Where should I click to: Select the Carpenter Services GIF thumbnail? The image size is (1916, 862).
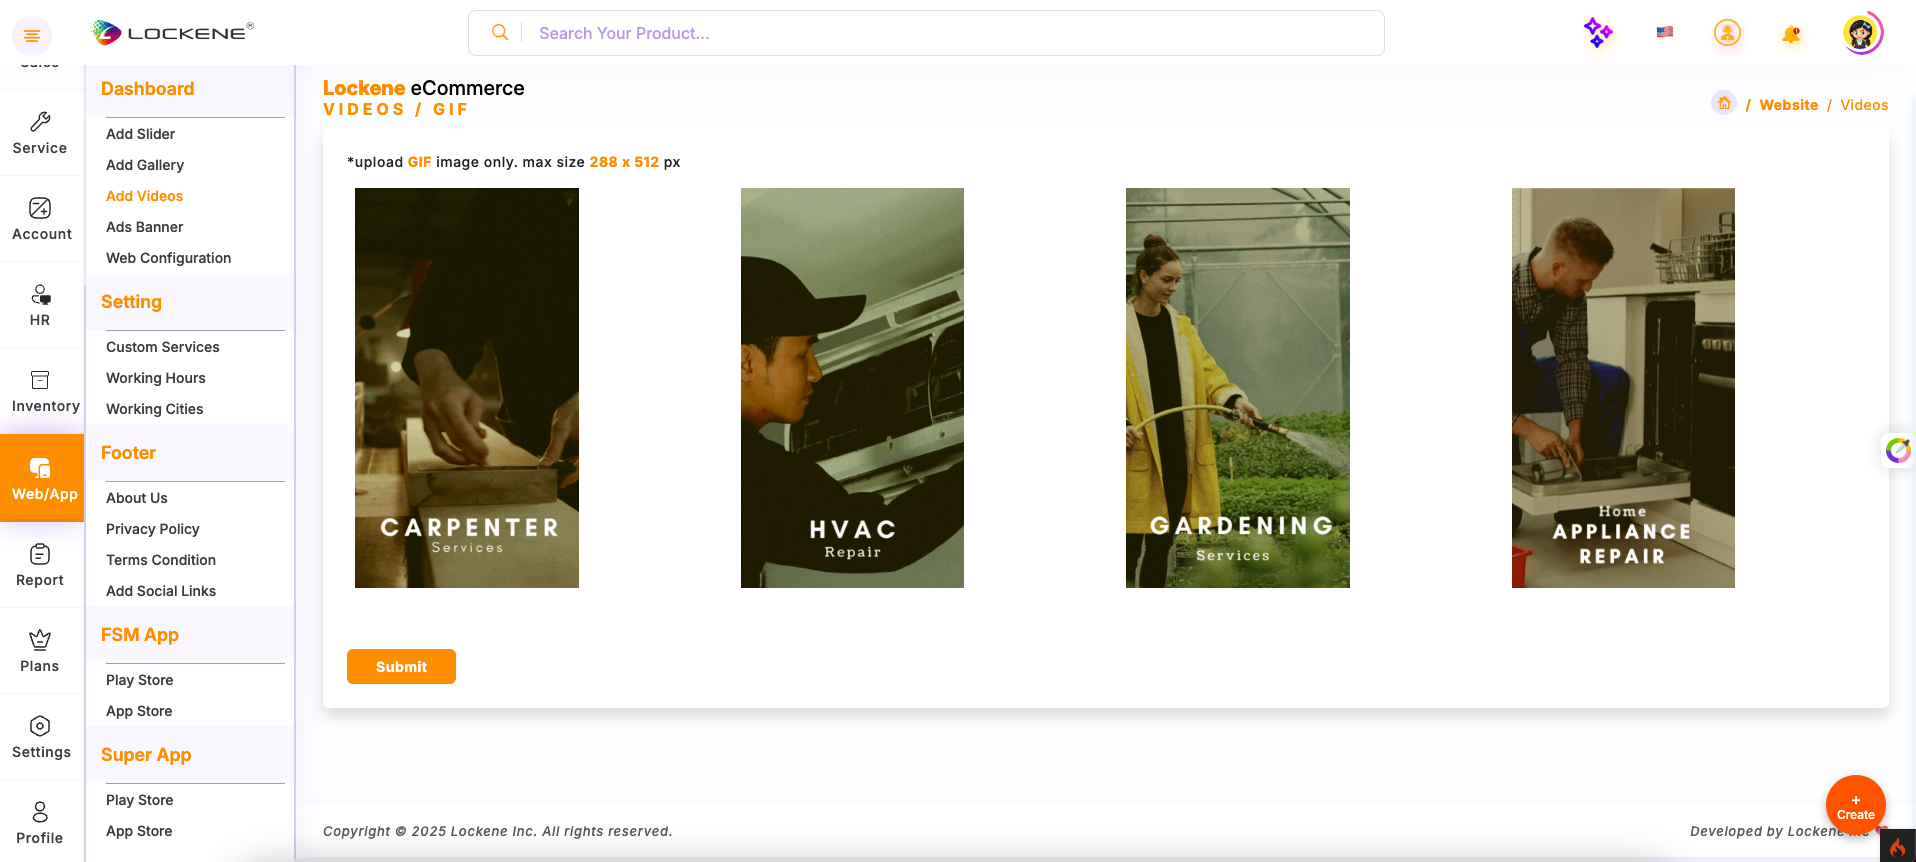coord(467,388)
